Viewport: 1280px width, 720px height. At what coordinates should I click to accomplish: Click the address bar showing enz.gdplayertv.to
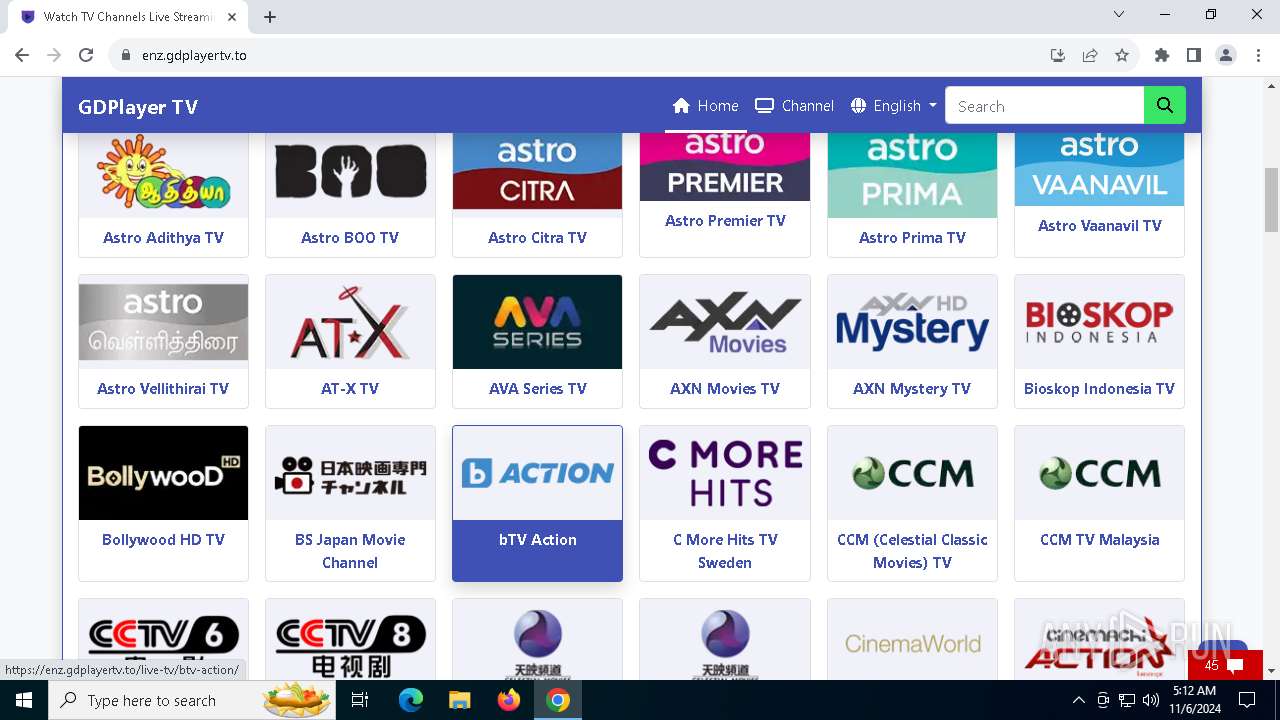(x=194, y=55)
